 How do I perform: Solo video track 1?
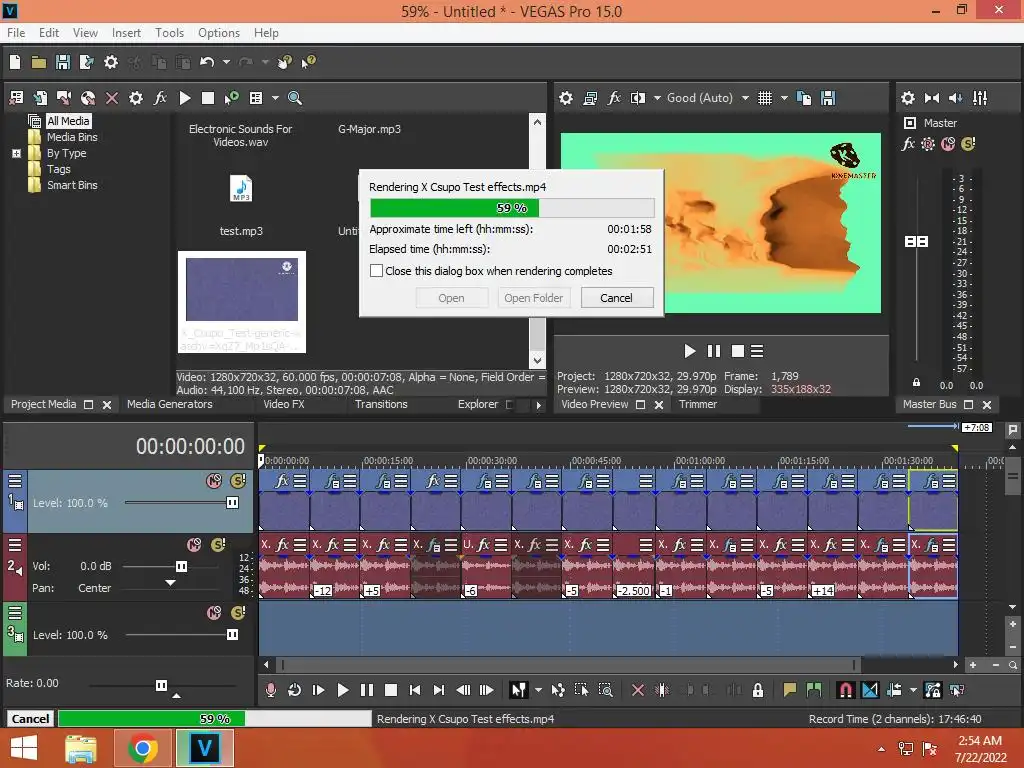point(238,481)
